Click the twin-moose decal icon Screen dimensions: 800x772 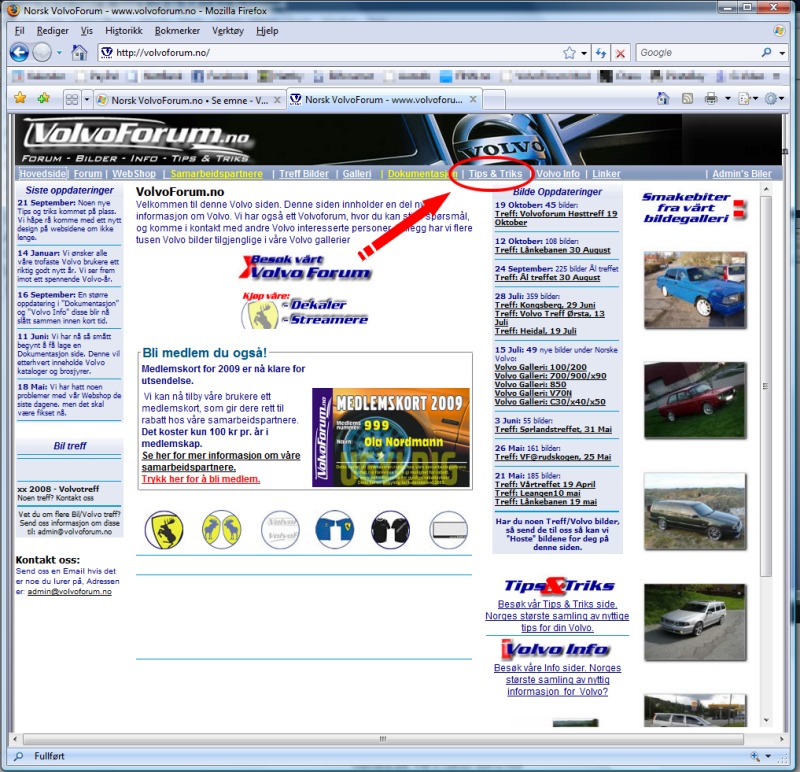[x=221, y=530]
